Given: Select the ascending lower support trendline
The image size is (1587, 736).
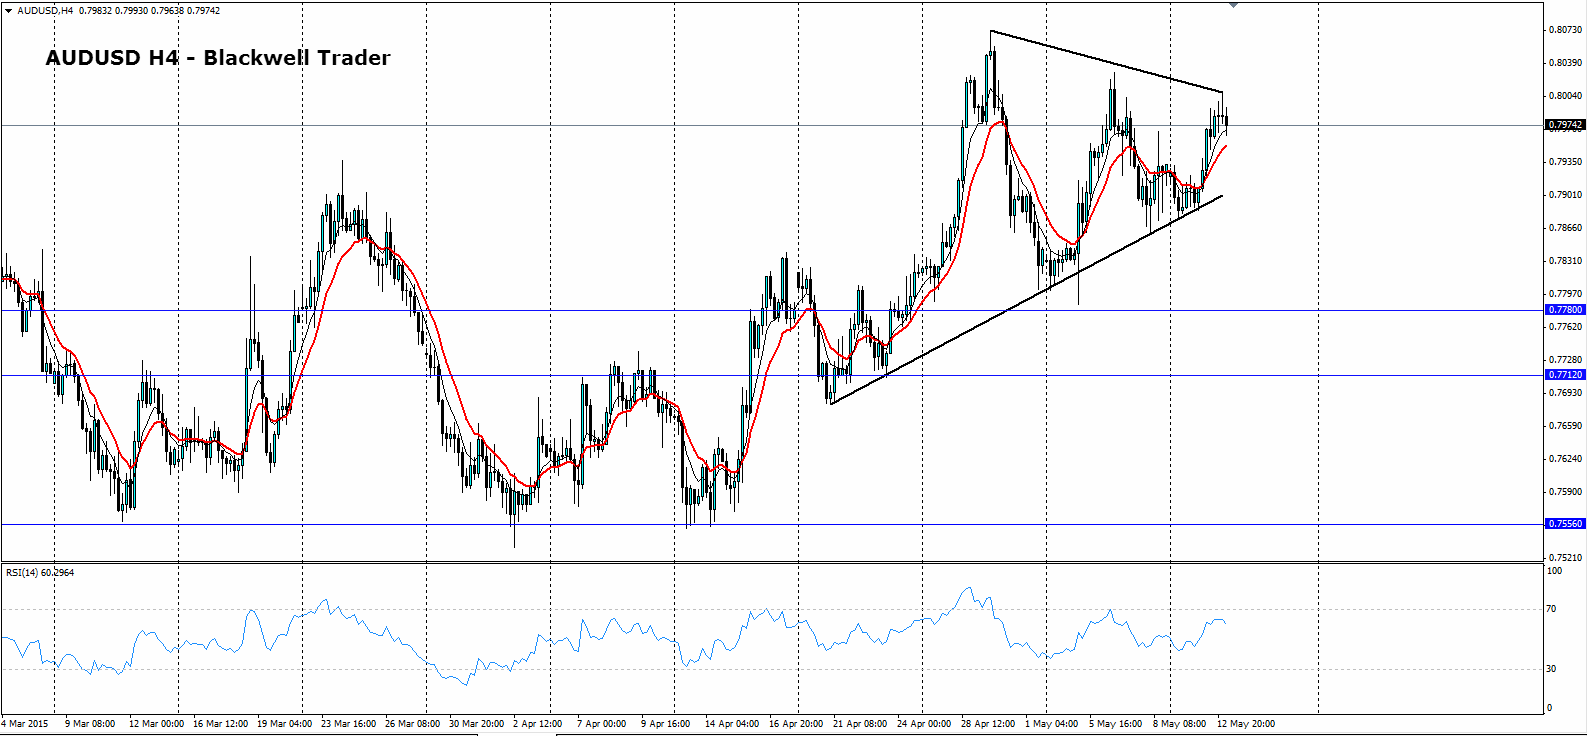Looking at the screenshot, I should pos(1026,299).
